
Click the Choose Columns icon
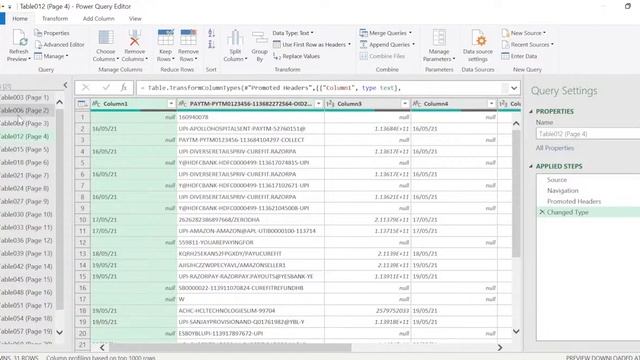tap(106, 38)
